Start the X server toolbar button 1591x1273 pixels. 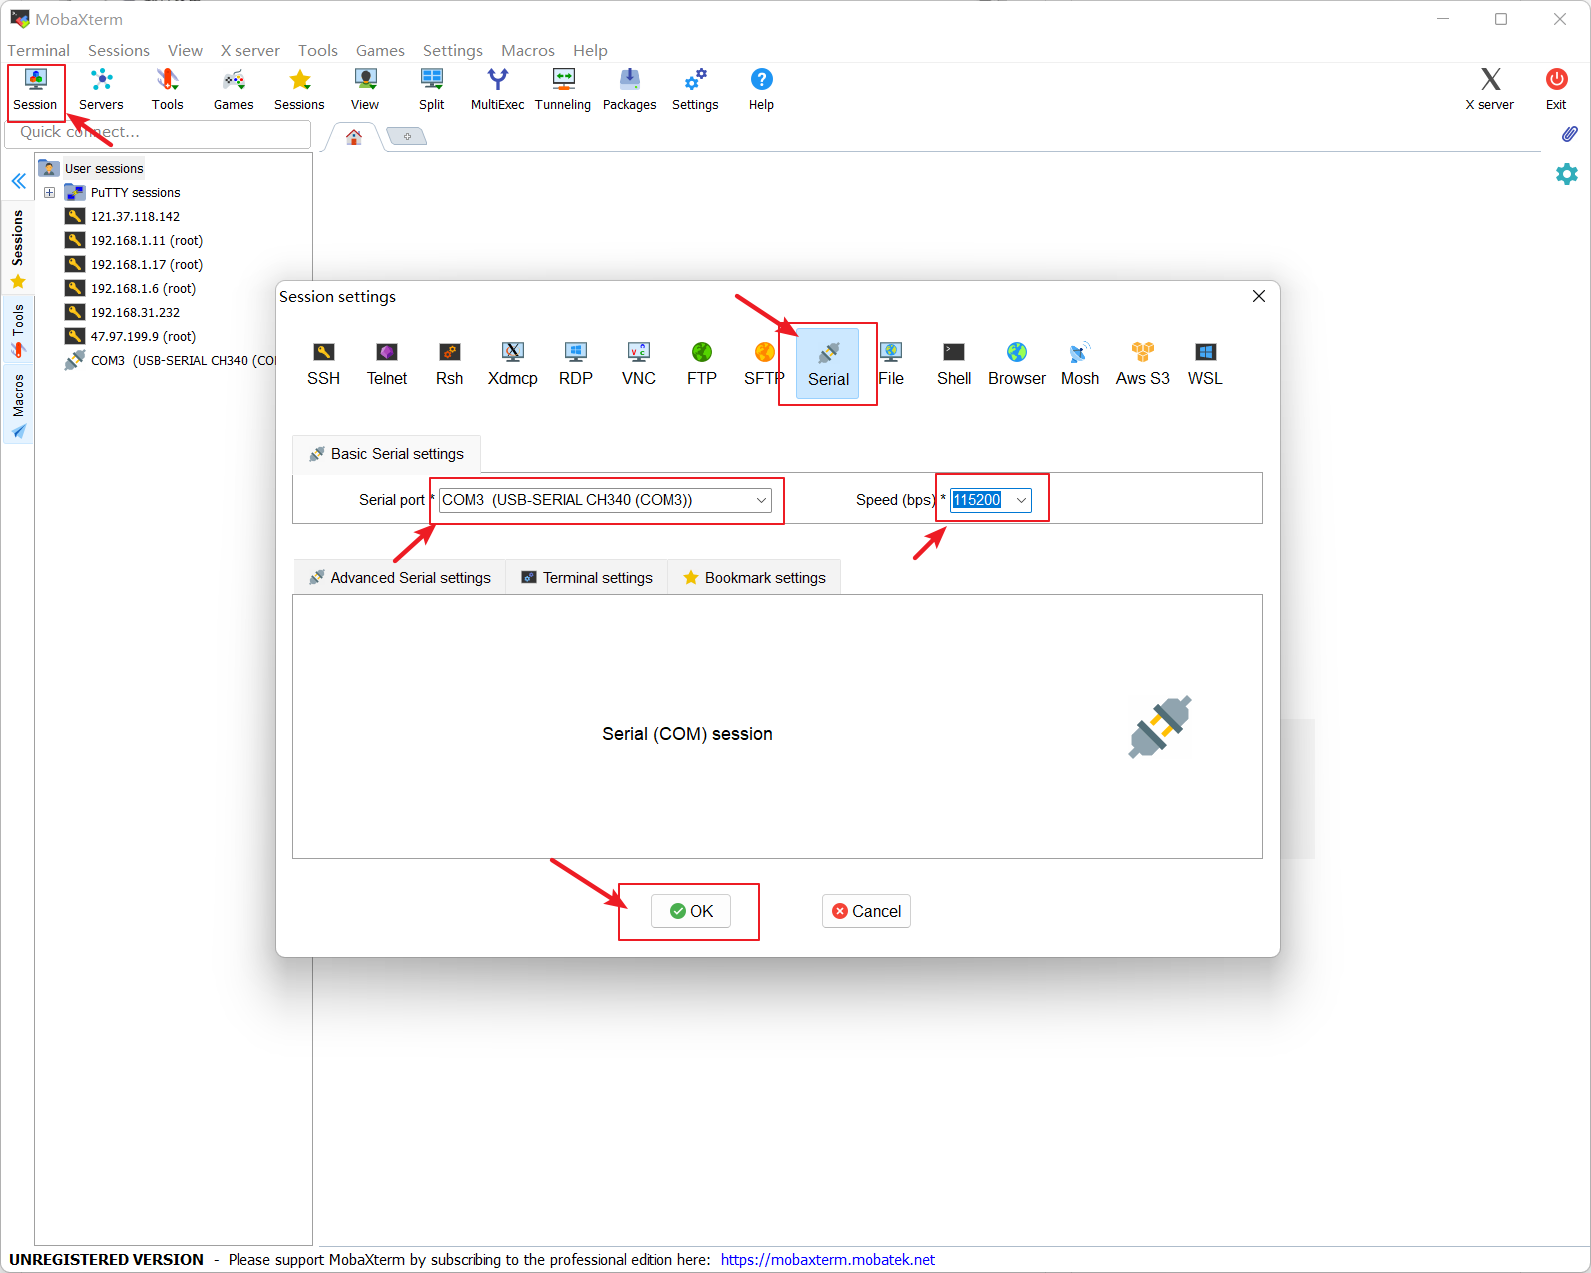(x=1490, y=89)
